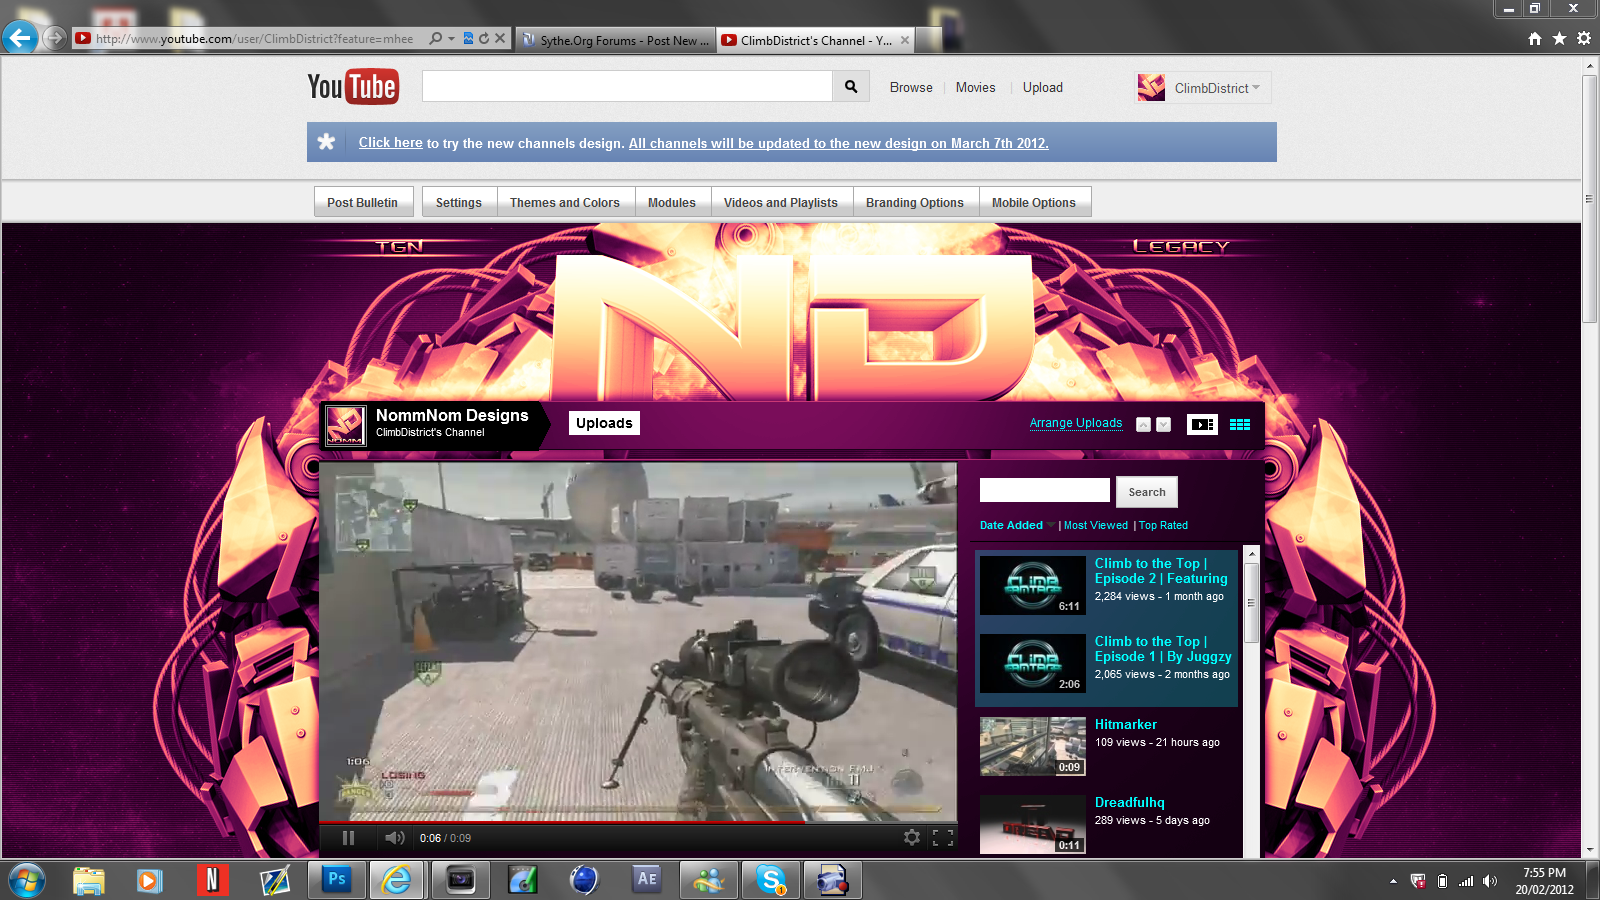This screenshot has height=900, width=1600.
Task: Open Themes and Colors tab
Action: point(565,202)
